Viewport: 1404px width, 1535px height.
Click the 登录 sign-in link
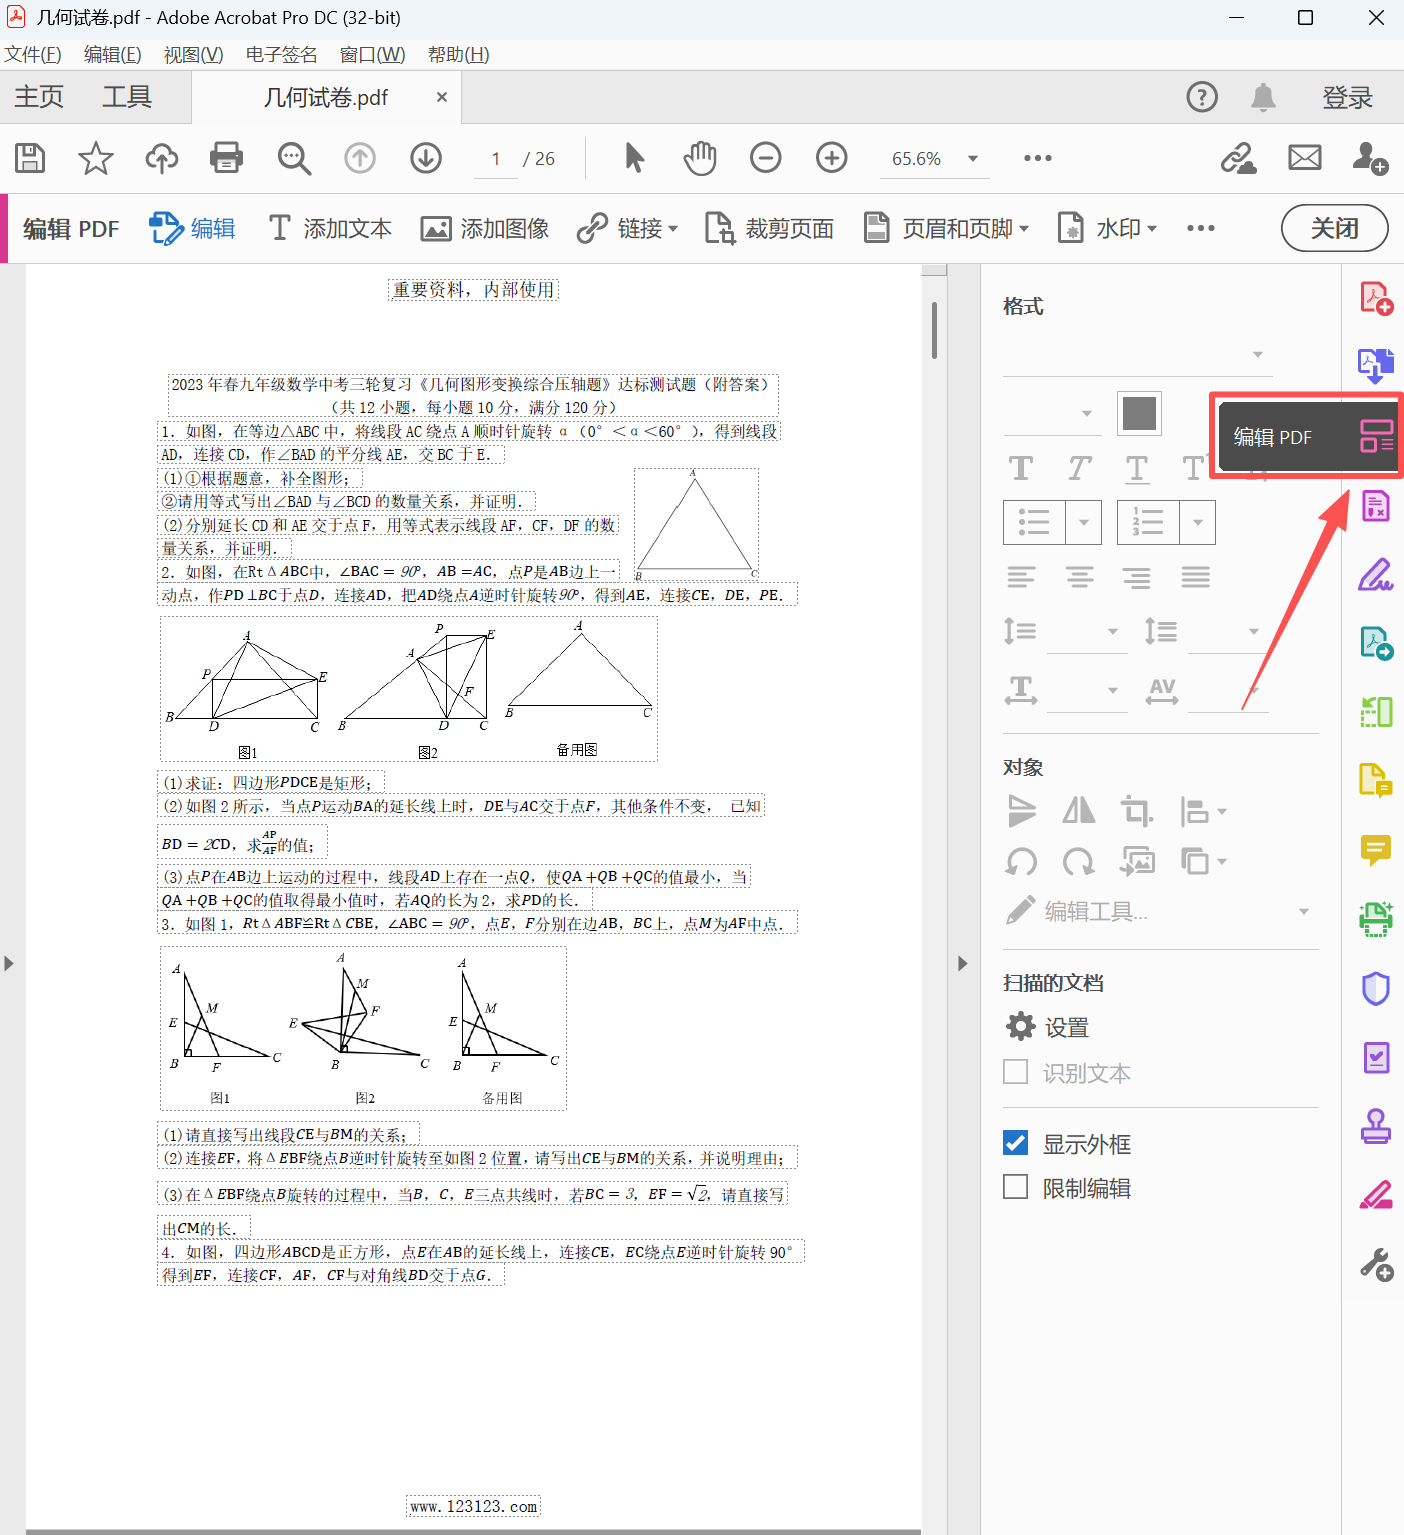coord(1347,97)
